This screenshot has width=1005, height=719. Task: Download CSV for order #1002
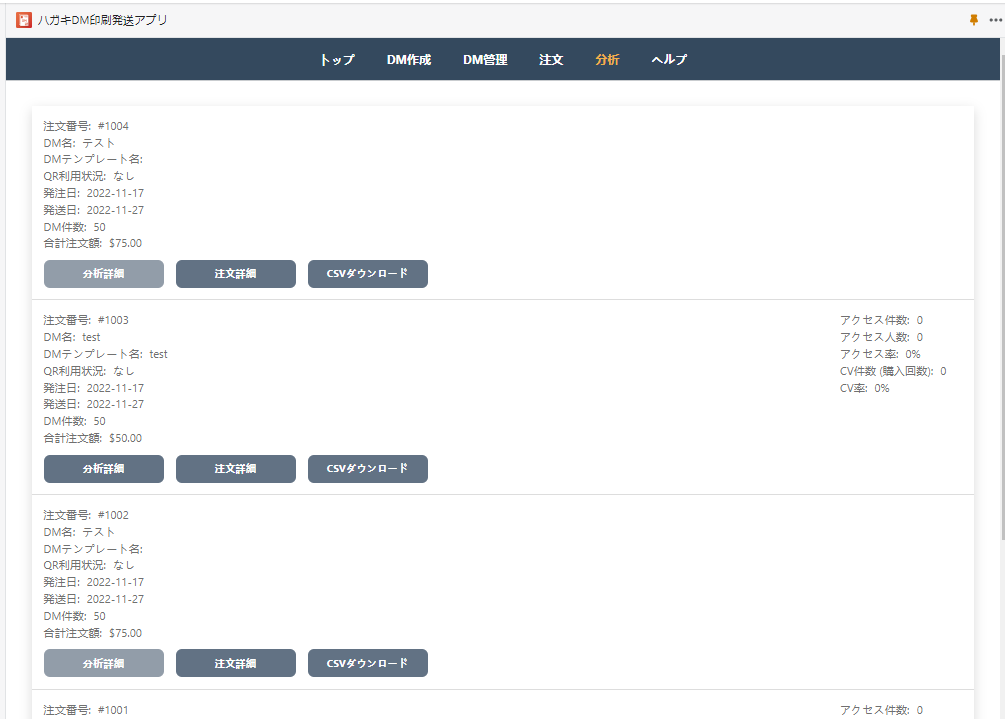pos(368,663)
